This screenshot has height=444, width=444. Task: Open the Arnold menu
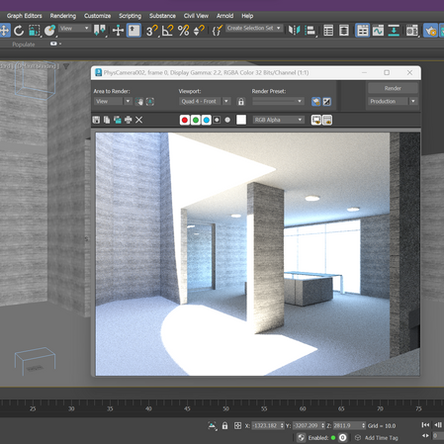click(x=225, y=16)
